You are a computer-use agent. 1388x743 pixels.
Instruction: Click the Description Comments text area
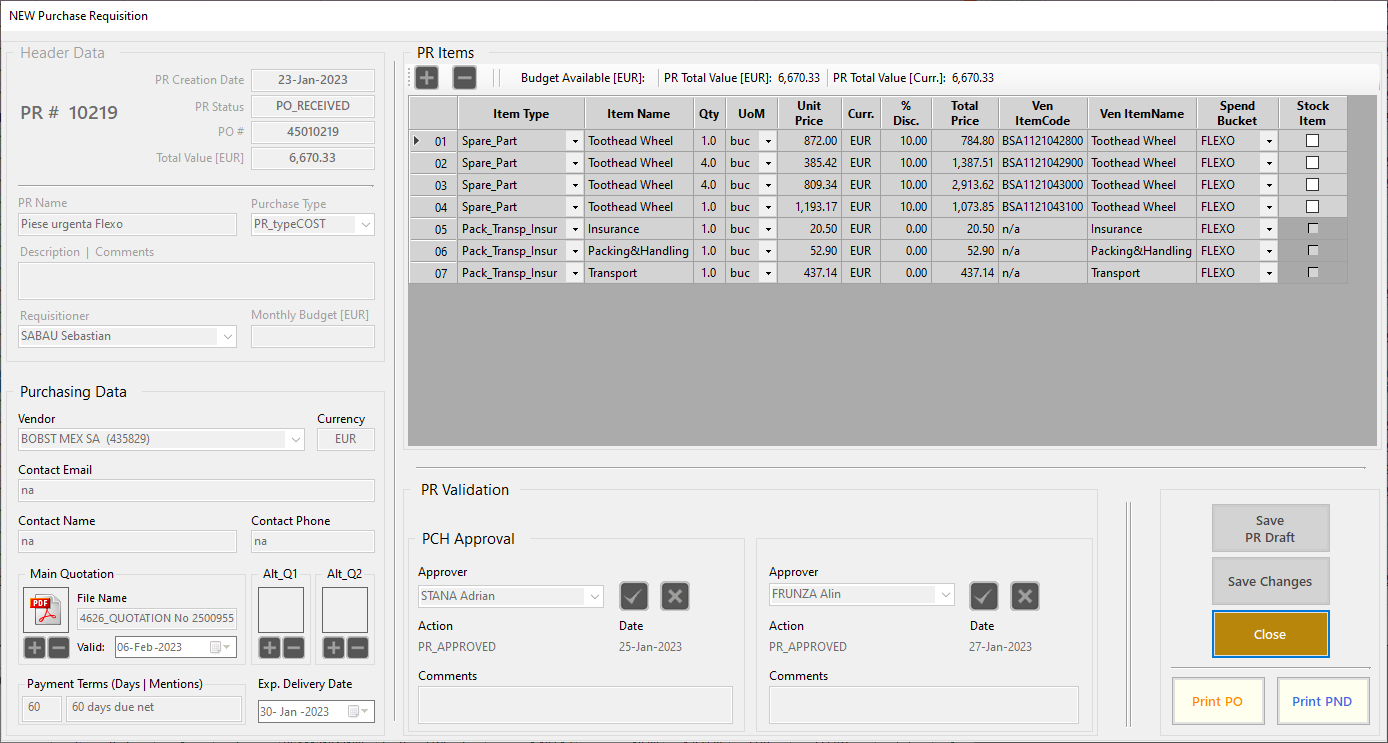tap(196, 281)
